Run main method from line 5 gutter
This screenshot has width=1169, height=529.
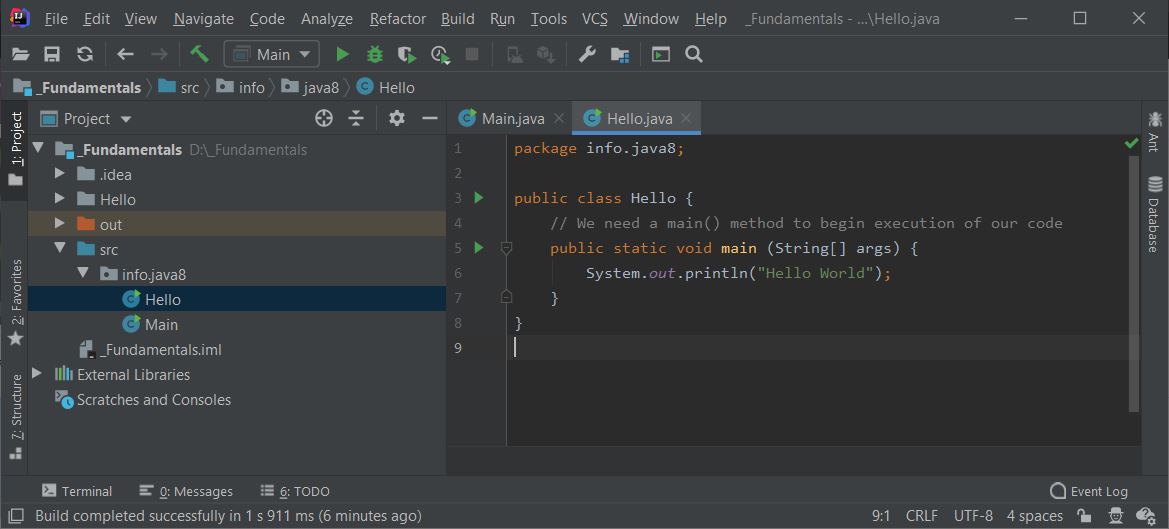pos(479,247)
